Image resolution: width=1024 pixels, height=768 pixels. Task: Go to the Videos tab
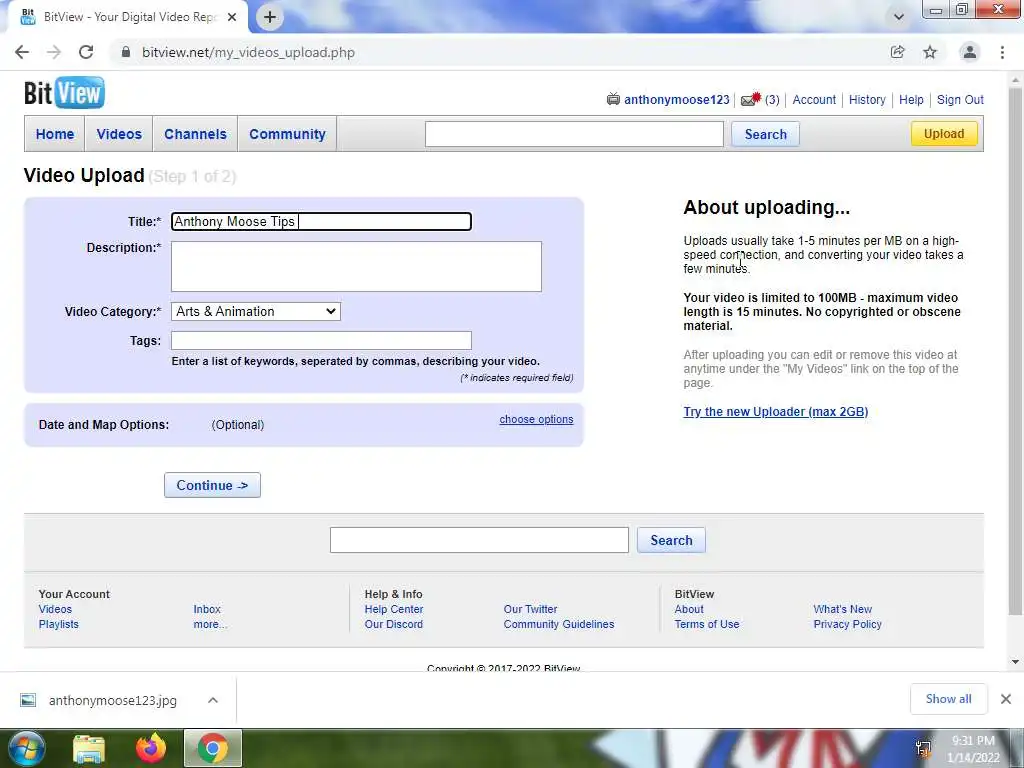[119, 134]
